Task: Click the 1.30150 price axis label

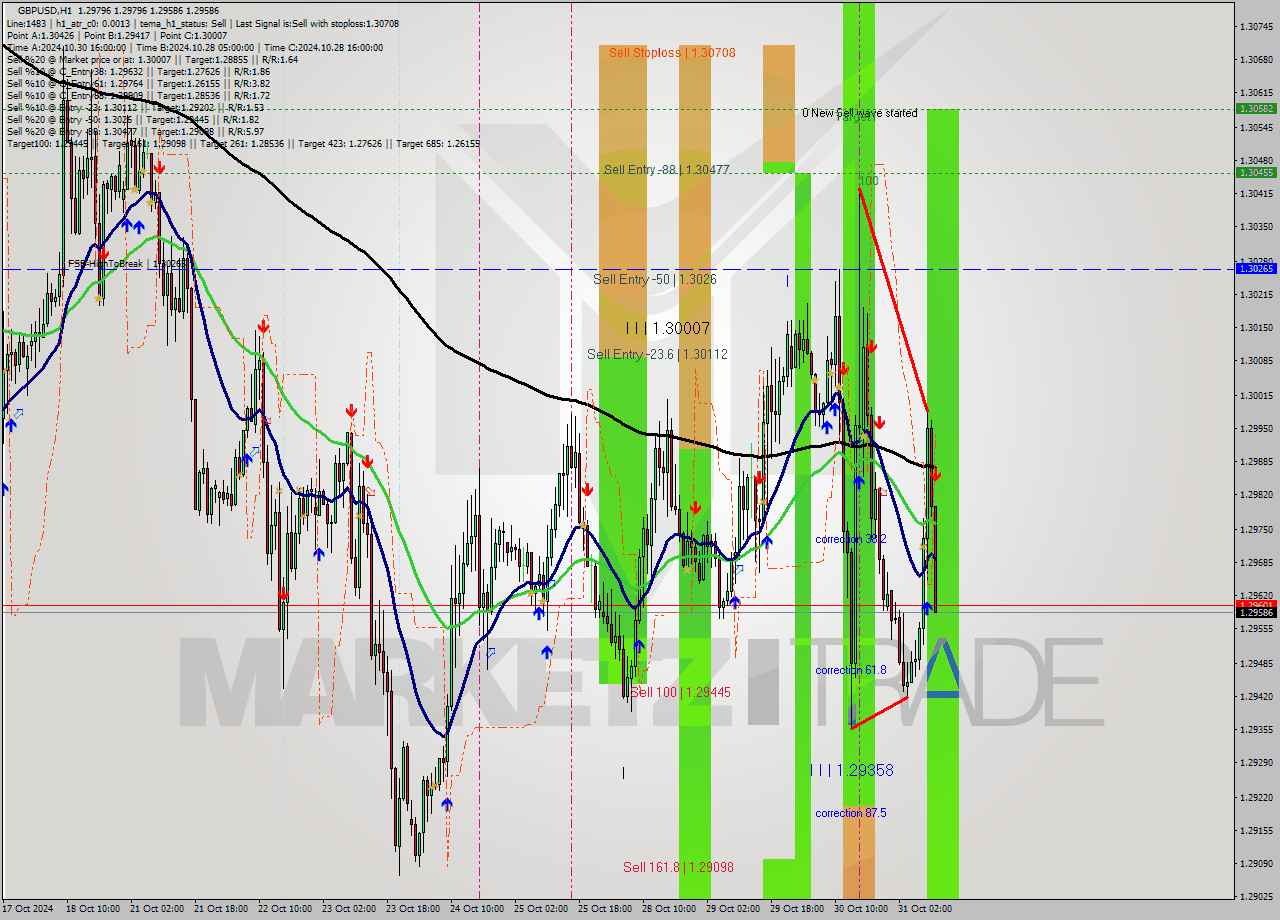Action: coord(1256,327)
